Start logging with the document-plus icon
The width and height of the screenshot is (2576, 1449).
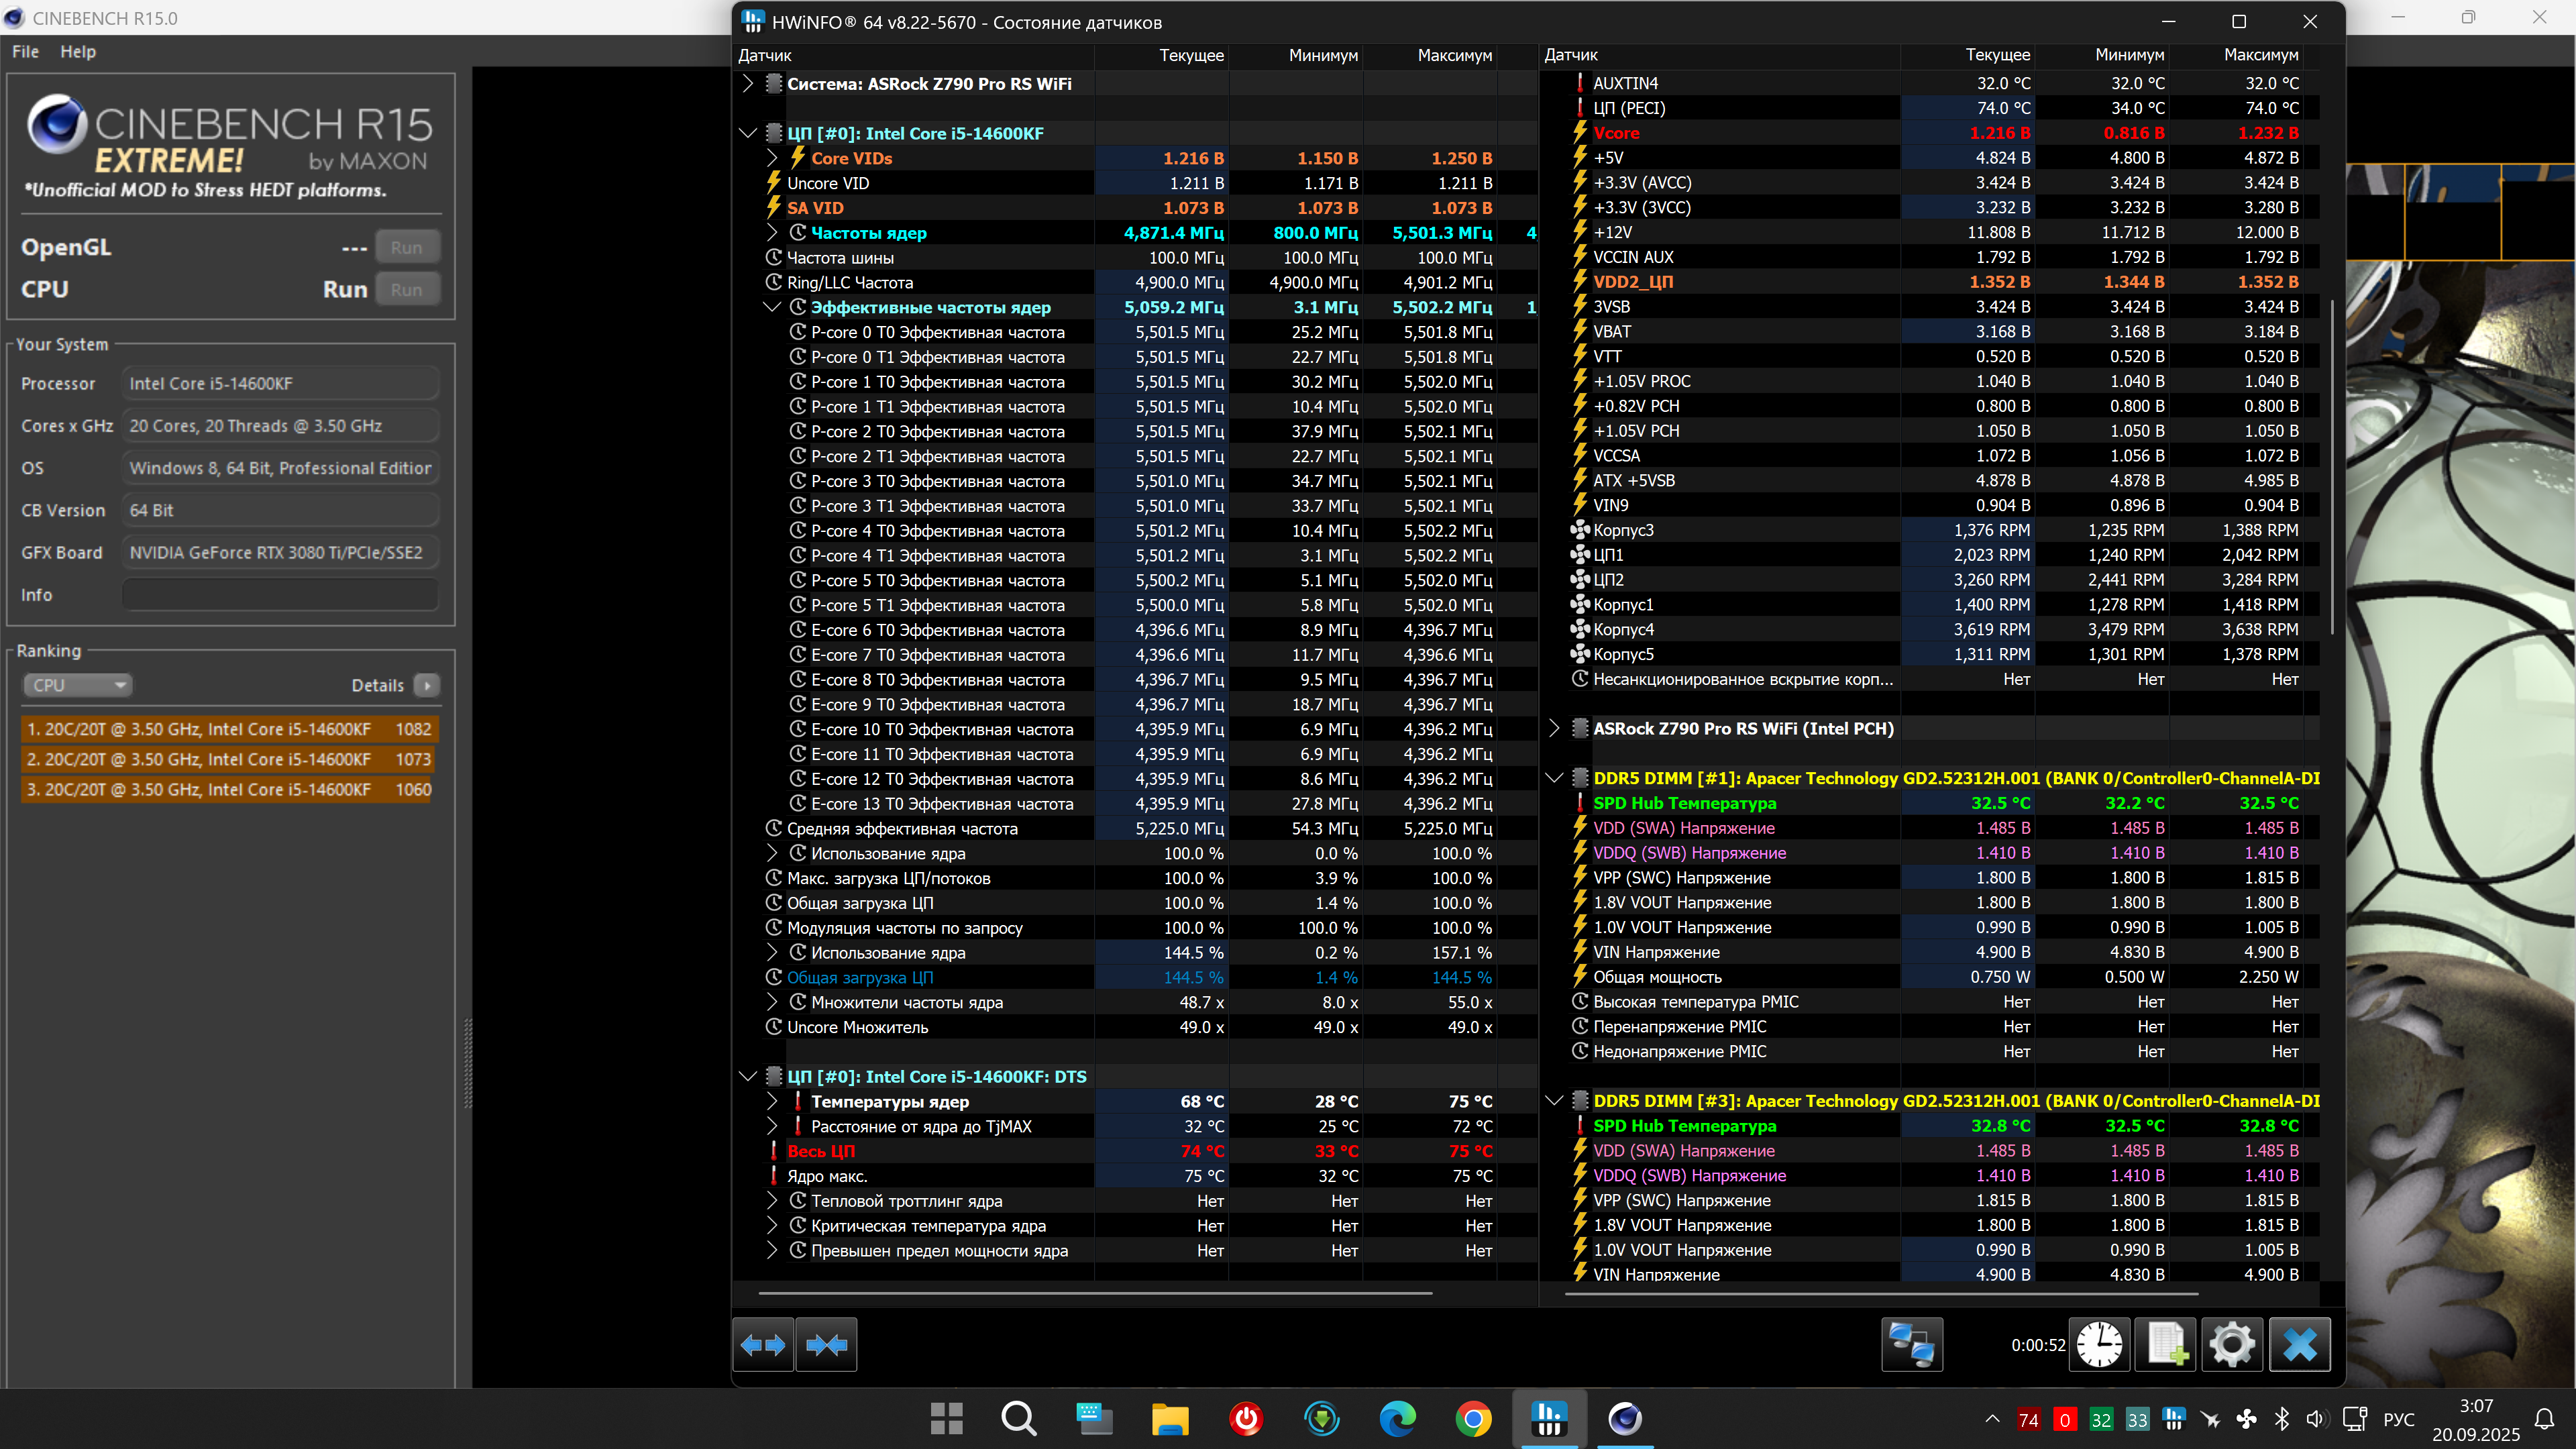[x=2166, y=1345]
